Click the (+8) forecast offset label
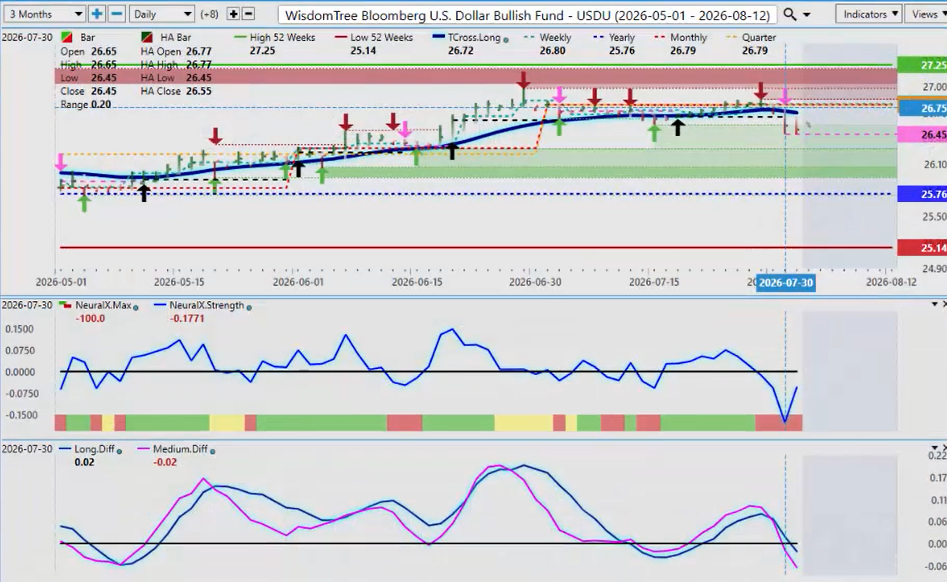This screenshot has height=582, width=947. click(209, 14)
